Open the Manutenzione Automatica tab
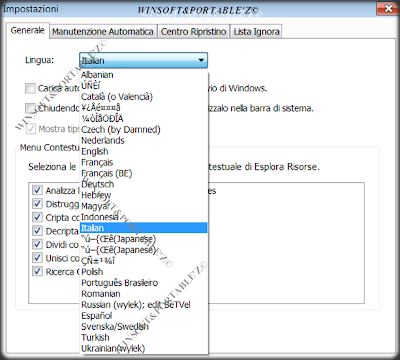Image resolution: width=400 pixels, height=360 pixels. click(x=103, y=32)
